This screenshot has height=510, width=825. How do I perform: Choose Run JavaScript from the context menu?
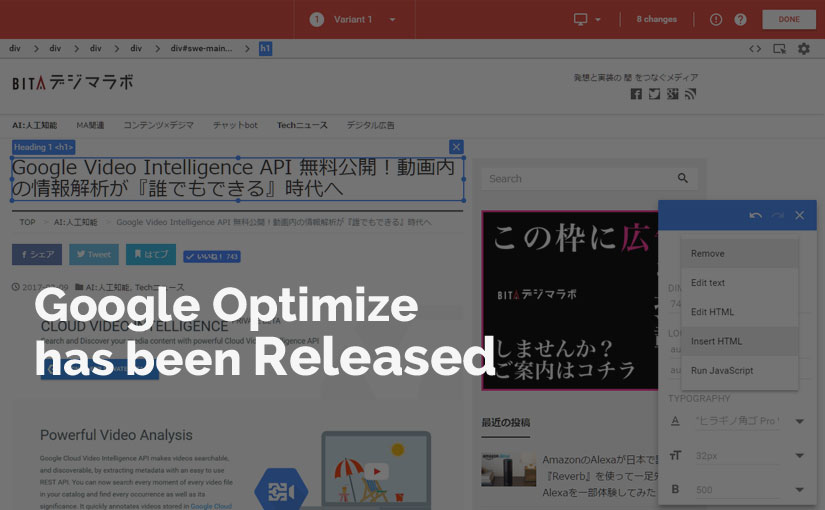pos(739,371)
